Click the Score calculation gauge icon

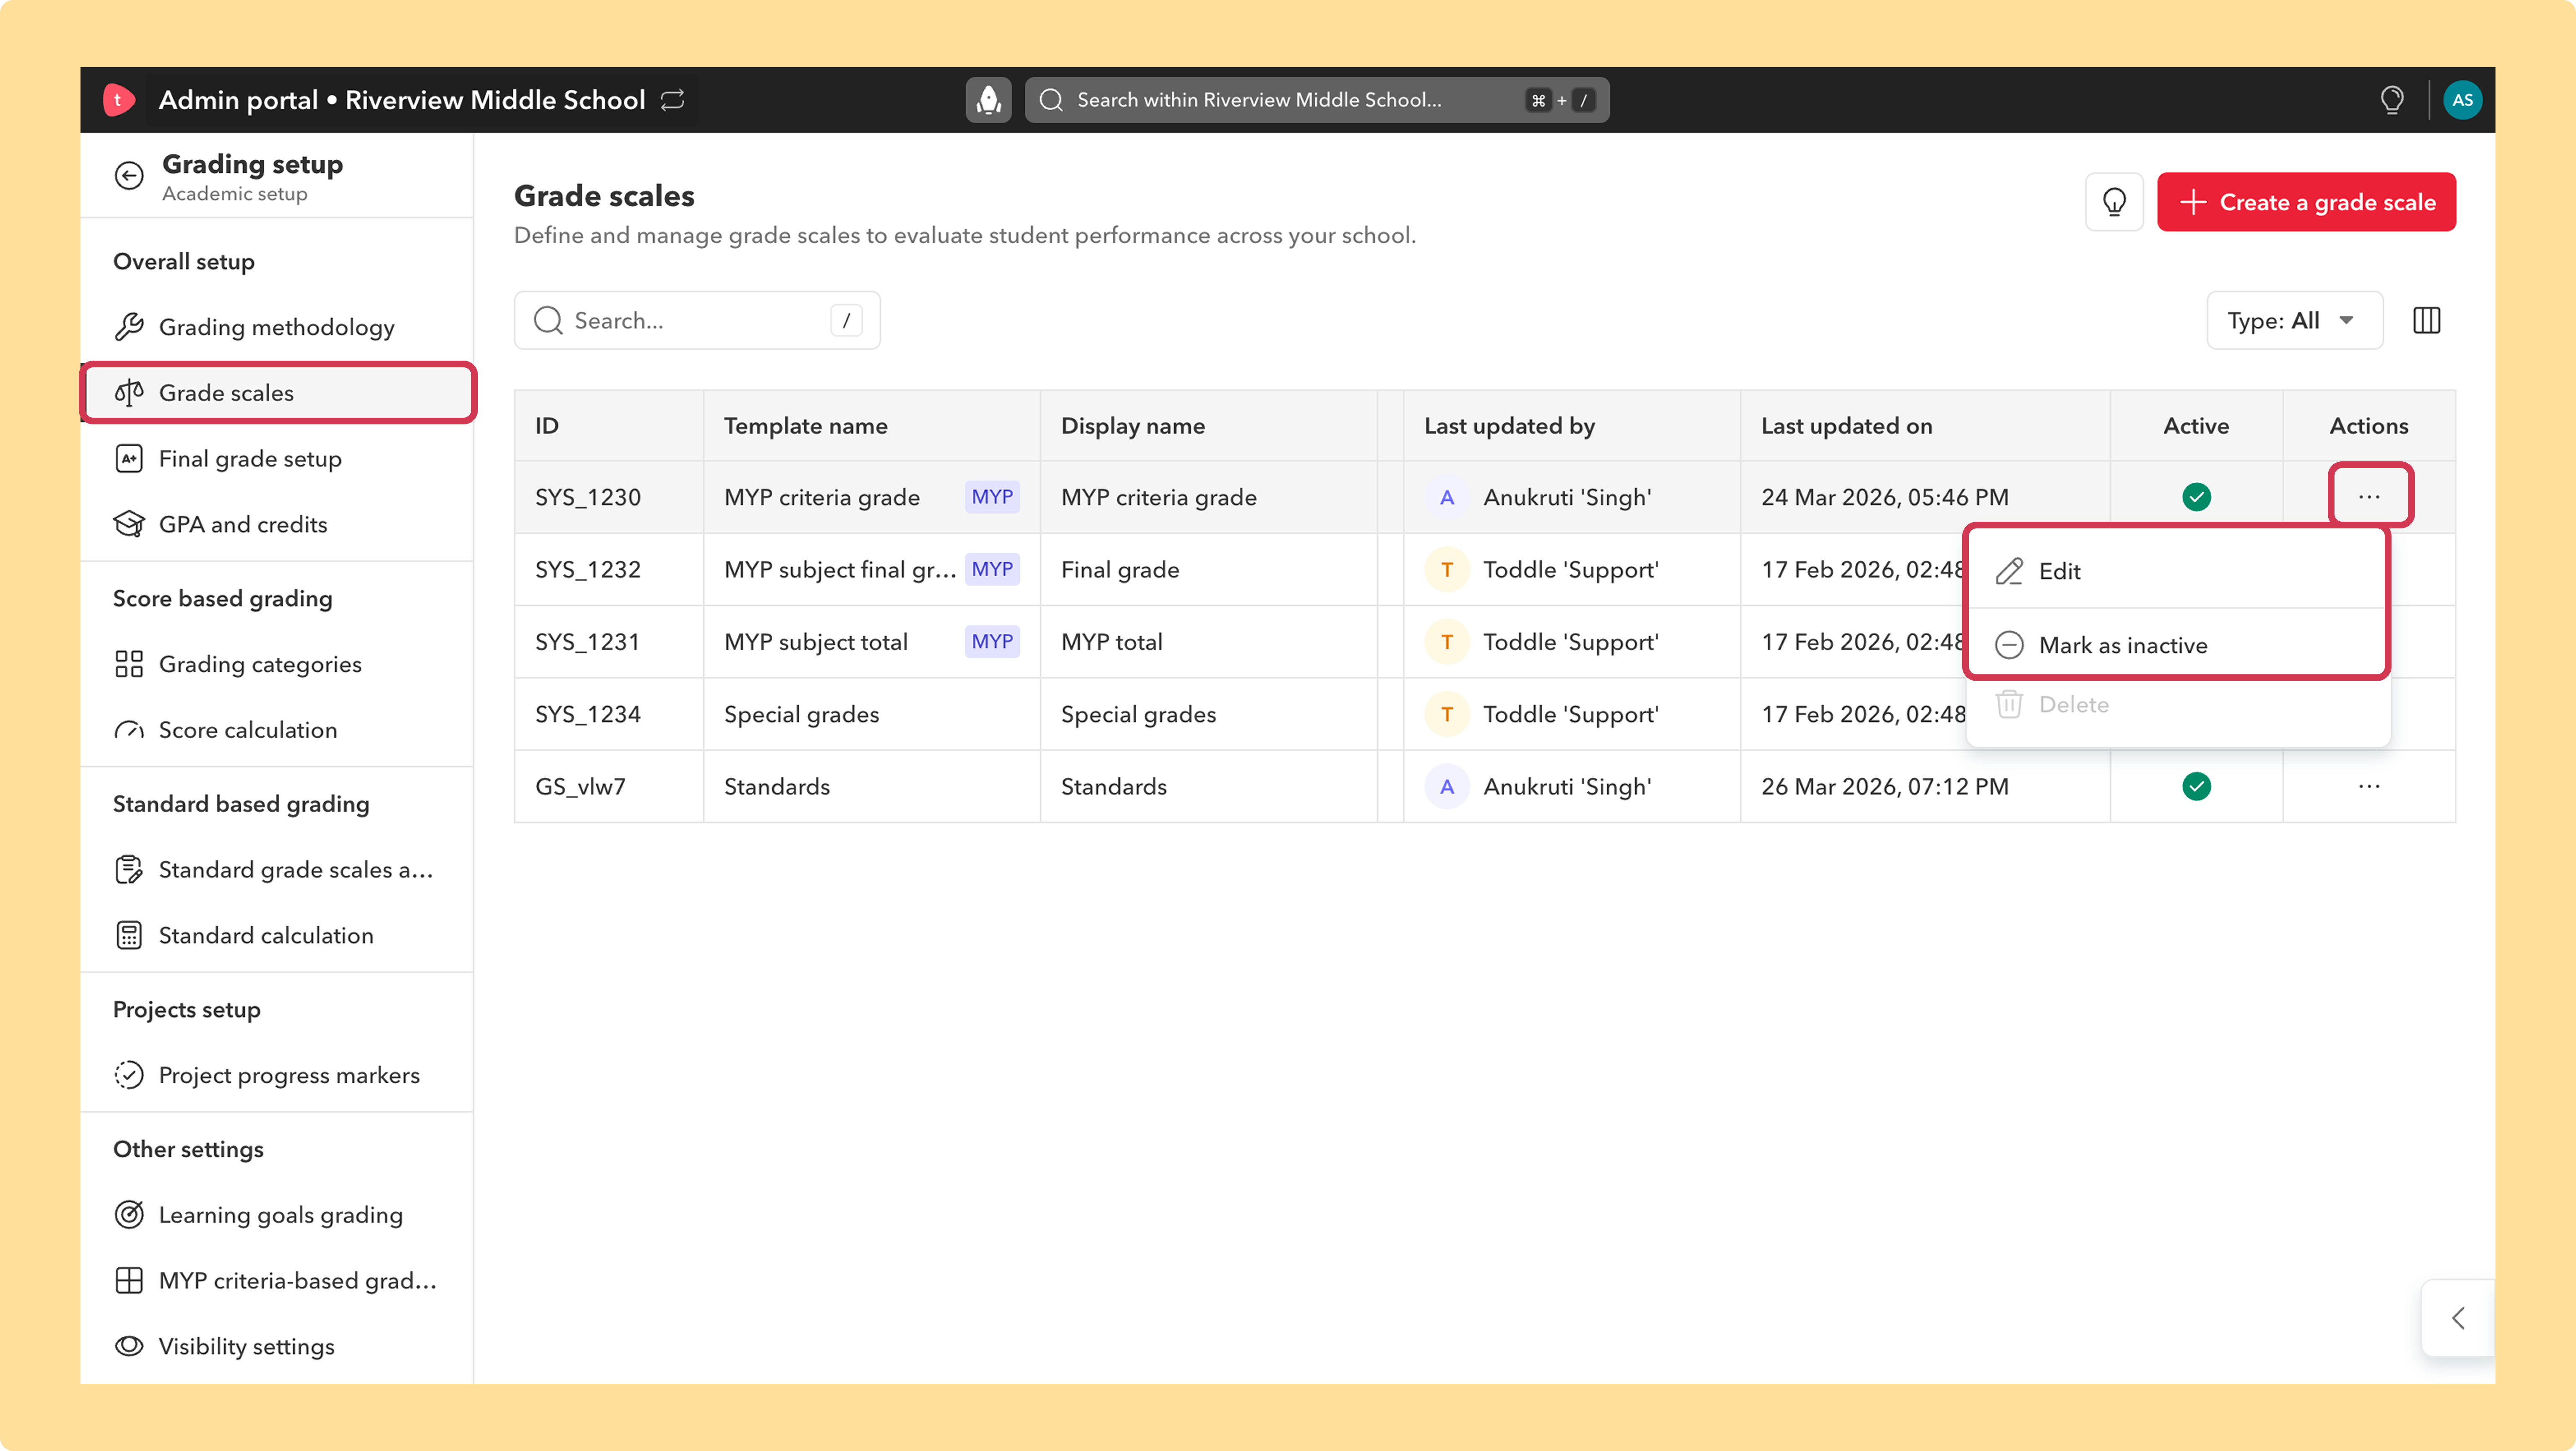[x=129, y=730]
